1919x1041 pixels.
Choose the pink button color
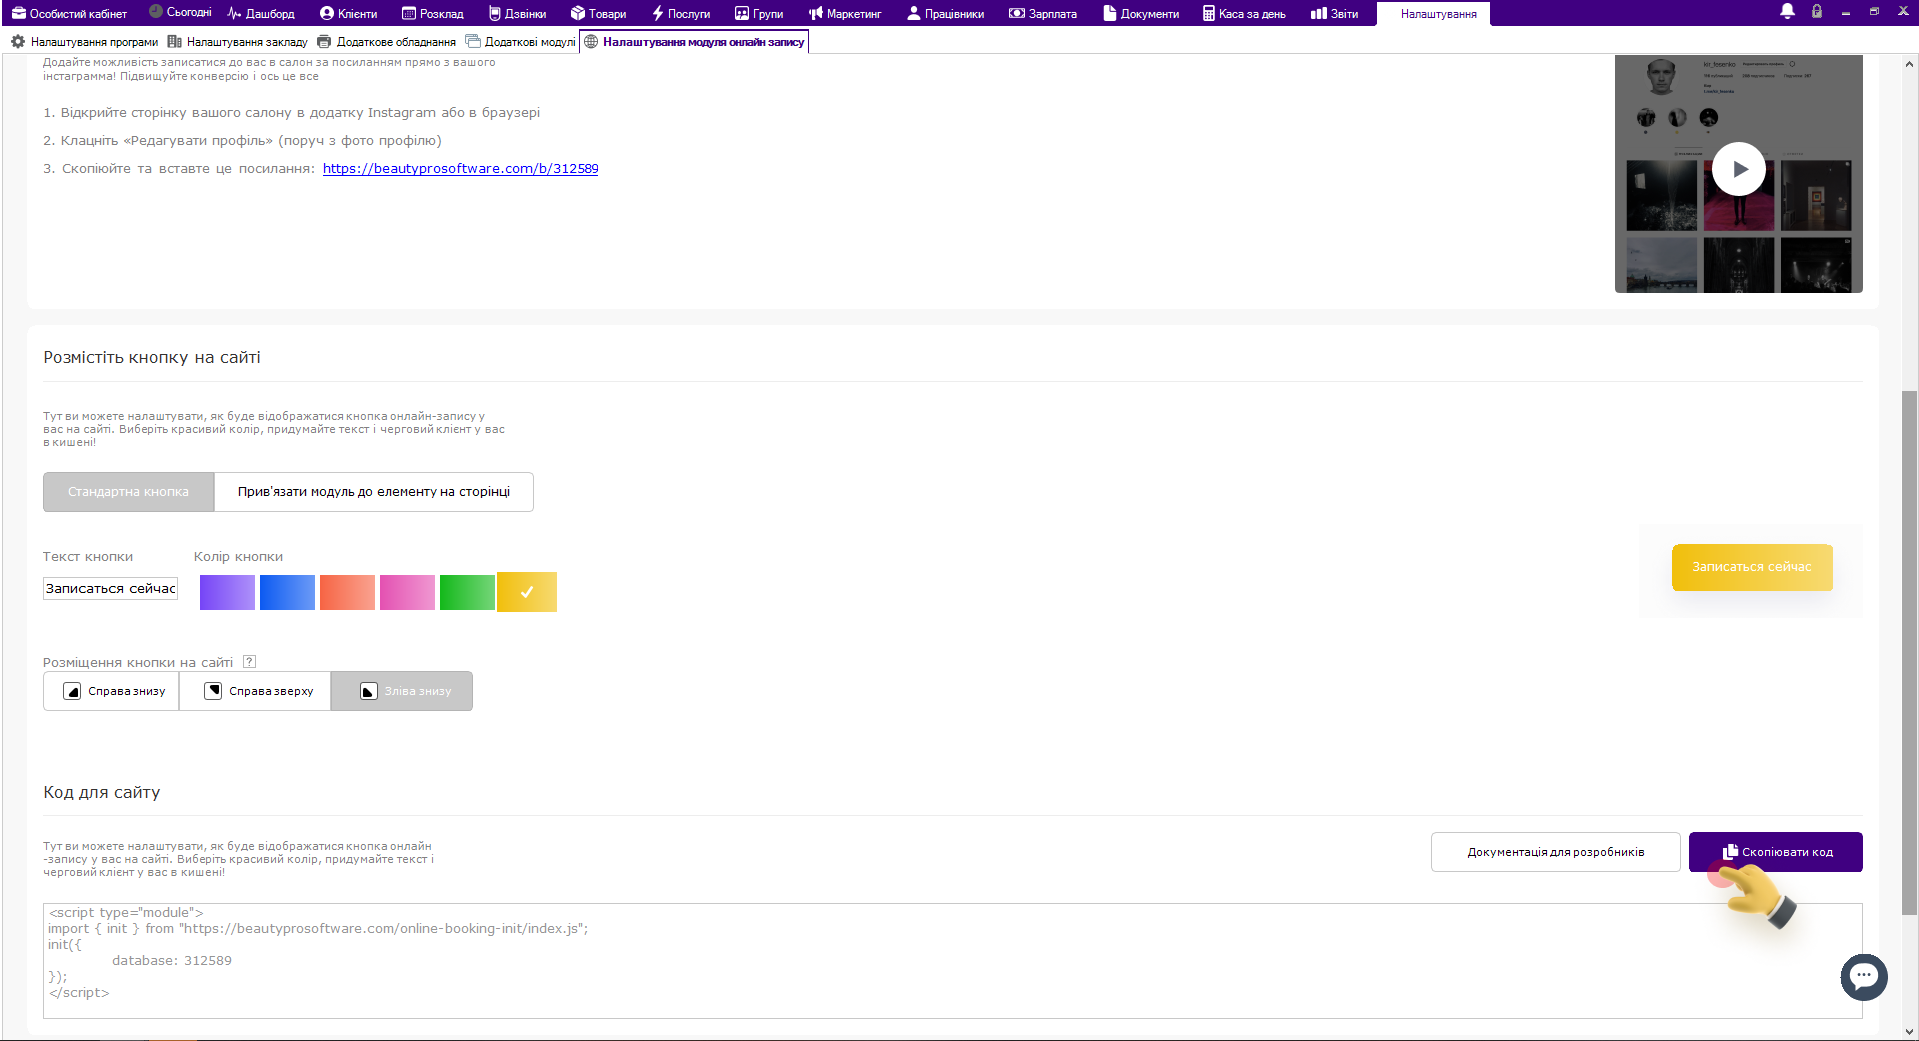click(x=407, y=592)
